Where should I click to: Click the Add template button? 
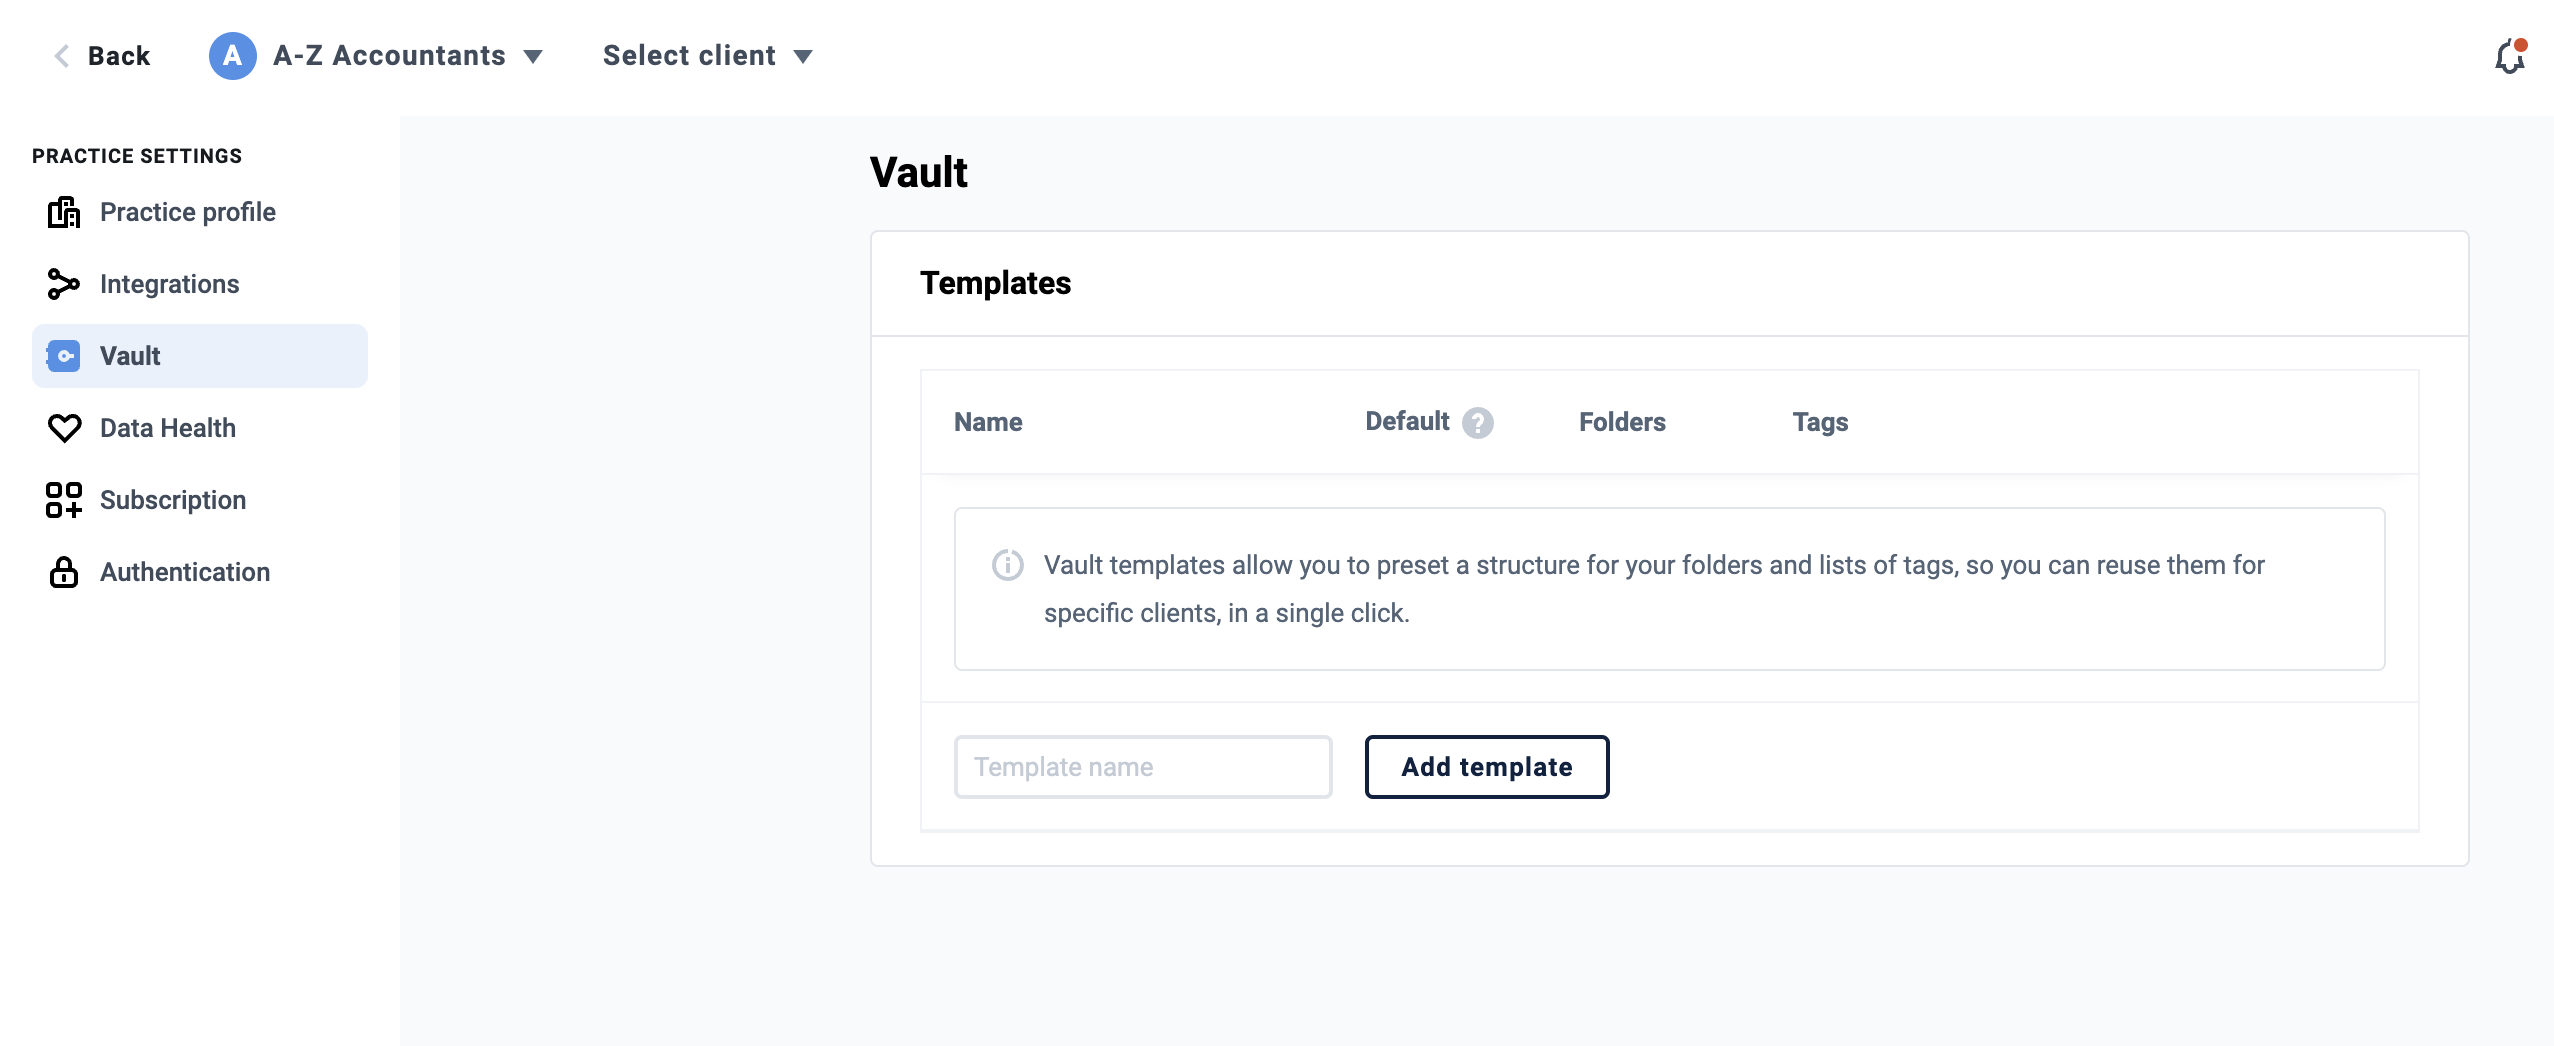click(1486, 767)
